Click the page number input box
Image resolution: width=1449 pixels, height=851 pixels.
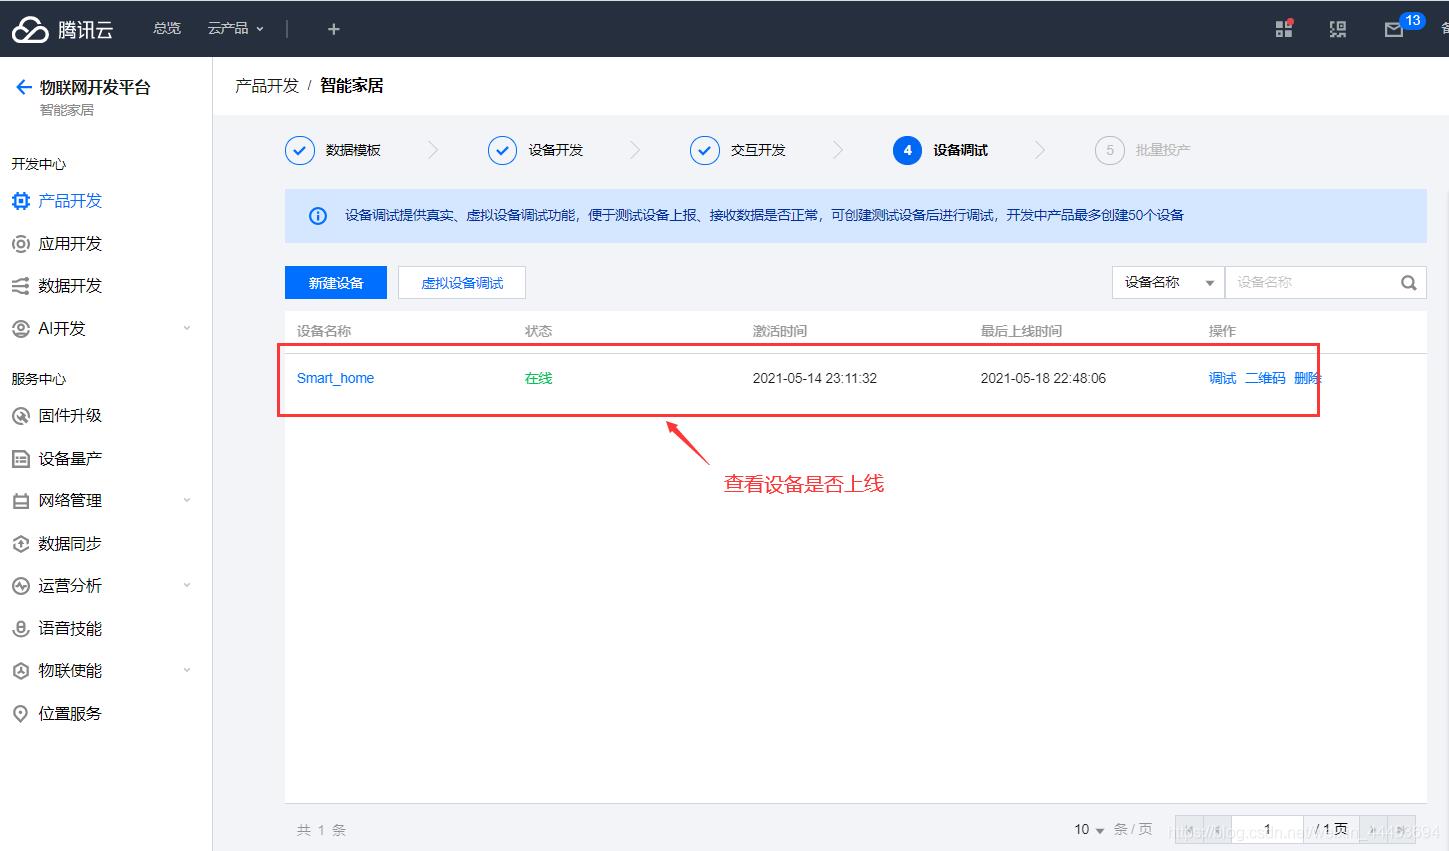1267,830
